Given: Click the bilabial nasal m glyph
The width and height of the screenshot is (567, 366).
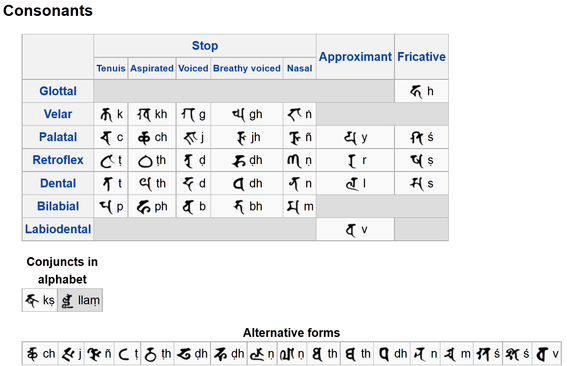Looking at the screenshot, I should coord(293,207).
